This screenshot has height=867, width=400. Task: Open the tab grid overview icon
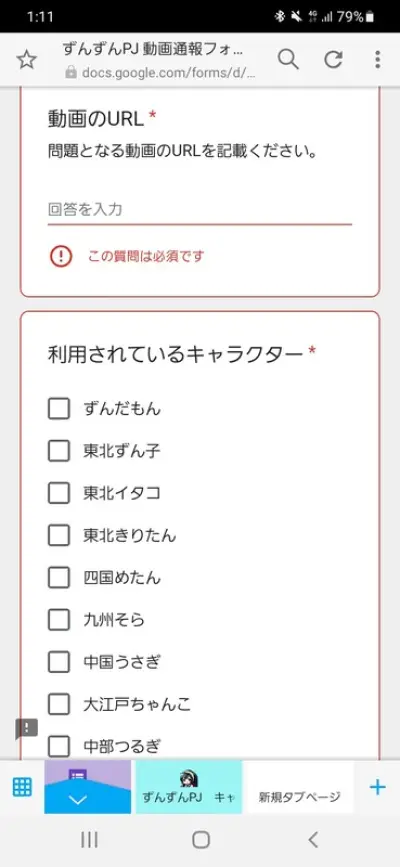click(x=22, y=786)
